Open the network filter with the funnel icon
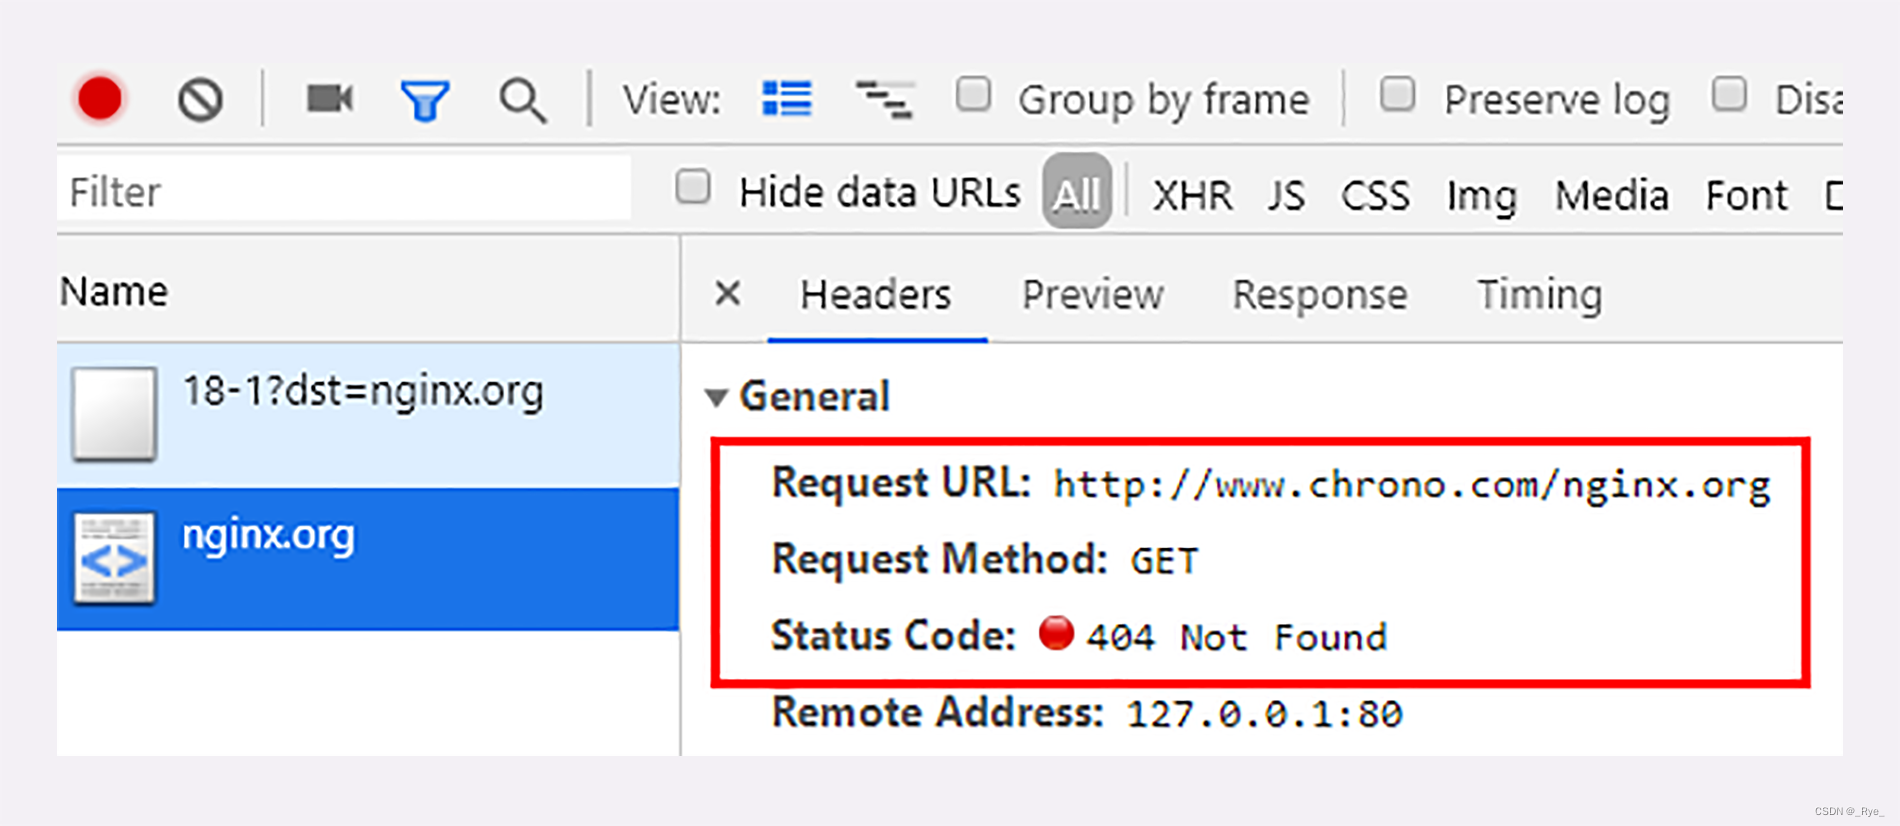1900x826 pixels. coord(425,98)
